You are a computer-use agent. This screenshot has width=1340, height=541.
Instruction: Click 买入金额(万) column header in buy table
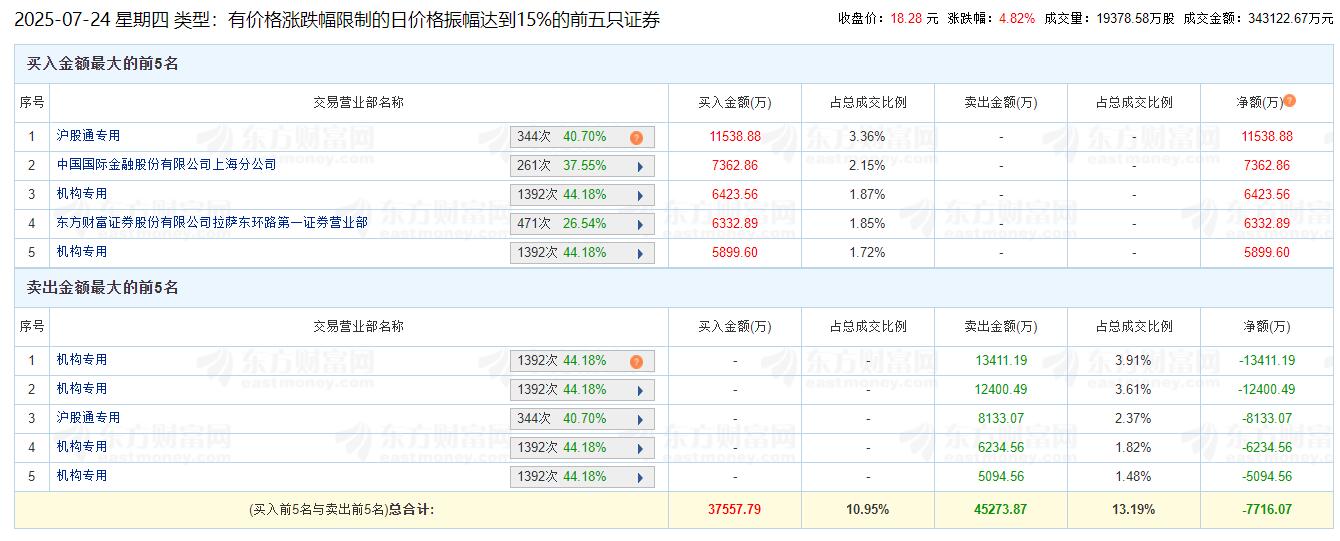pyautogui.click(x=734, y=102)
